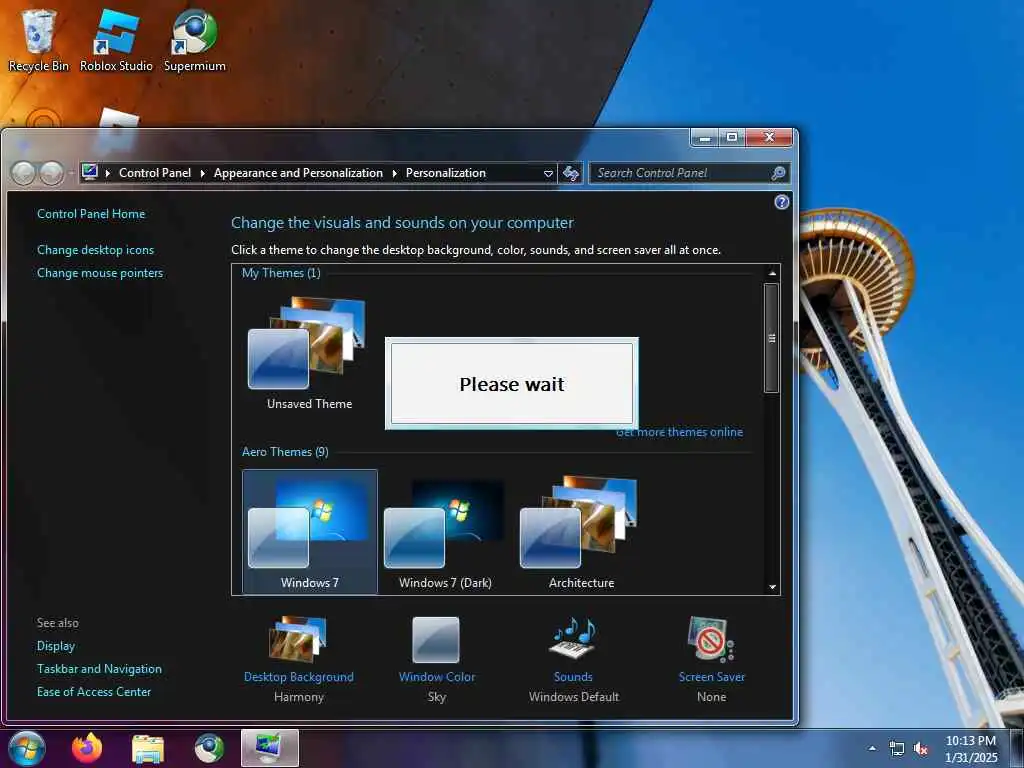
Task: Open the Recycle Bin desktop icon
Action: click(x=39, y=40)
